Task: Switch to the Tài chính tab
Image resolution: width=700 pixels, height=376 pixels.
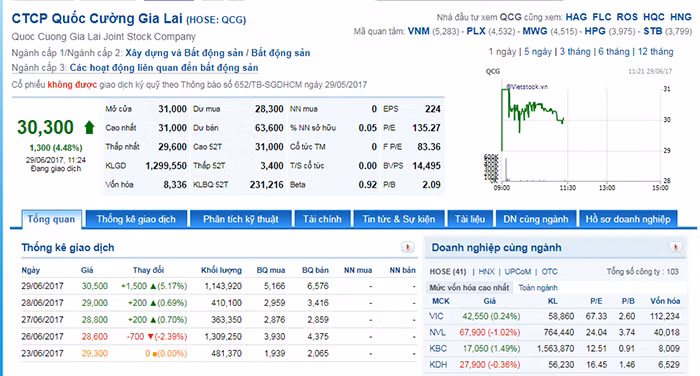Action: click(322, 219)
